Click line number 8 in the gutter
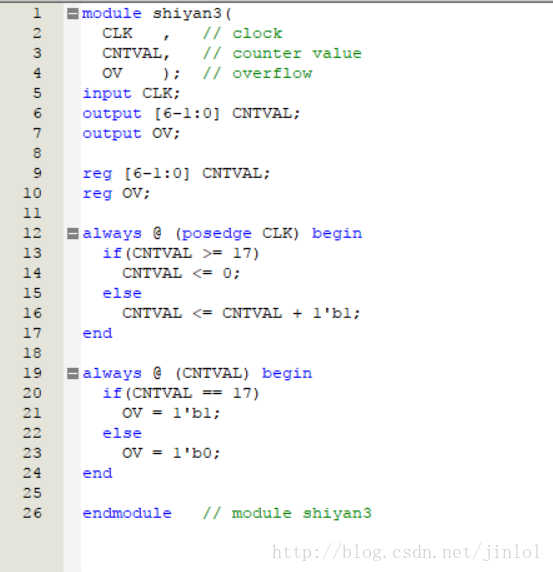The image size is (553, 572). coord(37,153)
